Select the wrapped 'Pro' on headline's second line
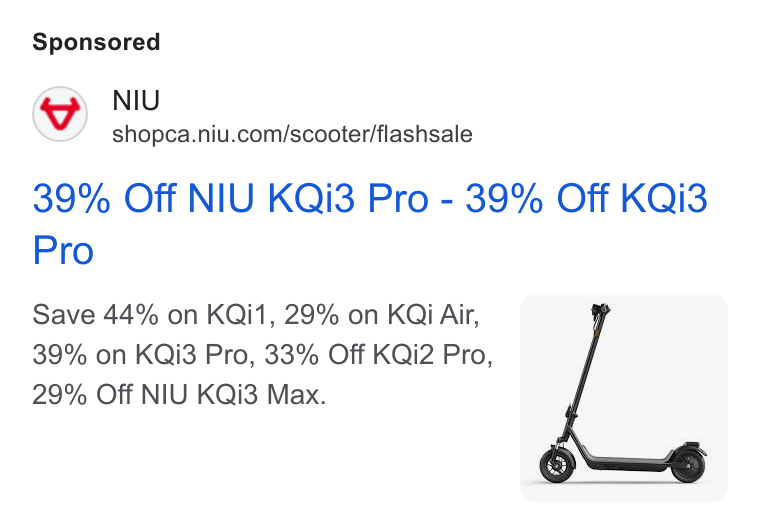 tap(63, 250)
